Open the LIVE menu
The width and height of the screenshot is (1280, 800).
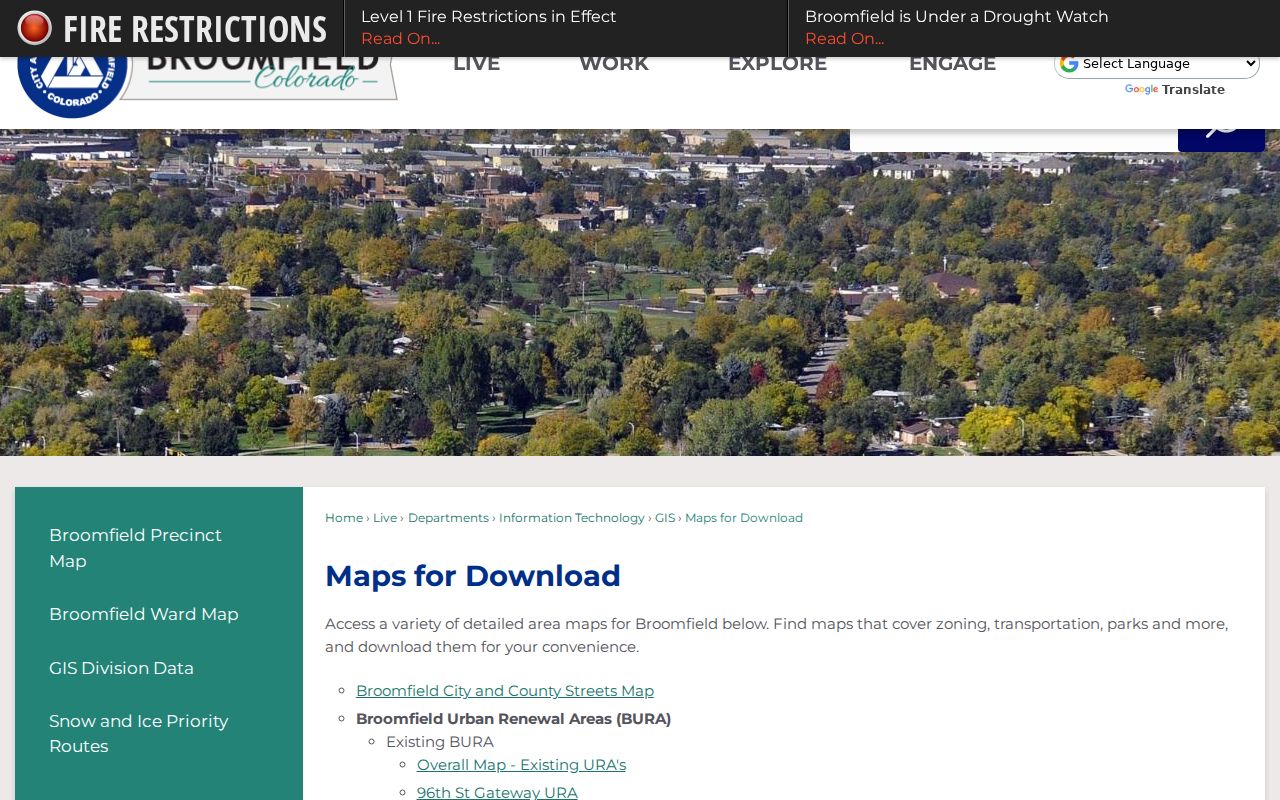(x=476, y=64)
